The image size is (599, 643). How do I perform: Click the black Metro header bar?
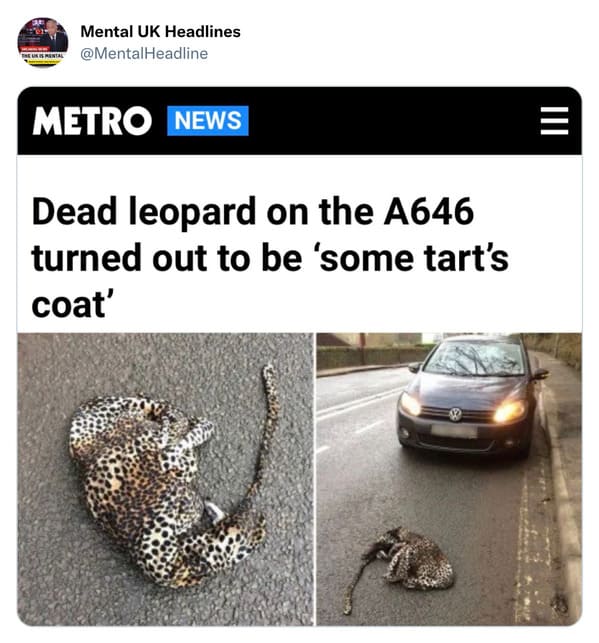[x=299, y=121]
